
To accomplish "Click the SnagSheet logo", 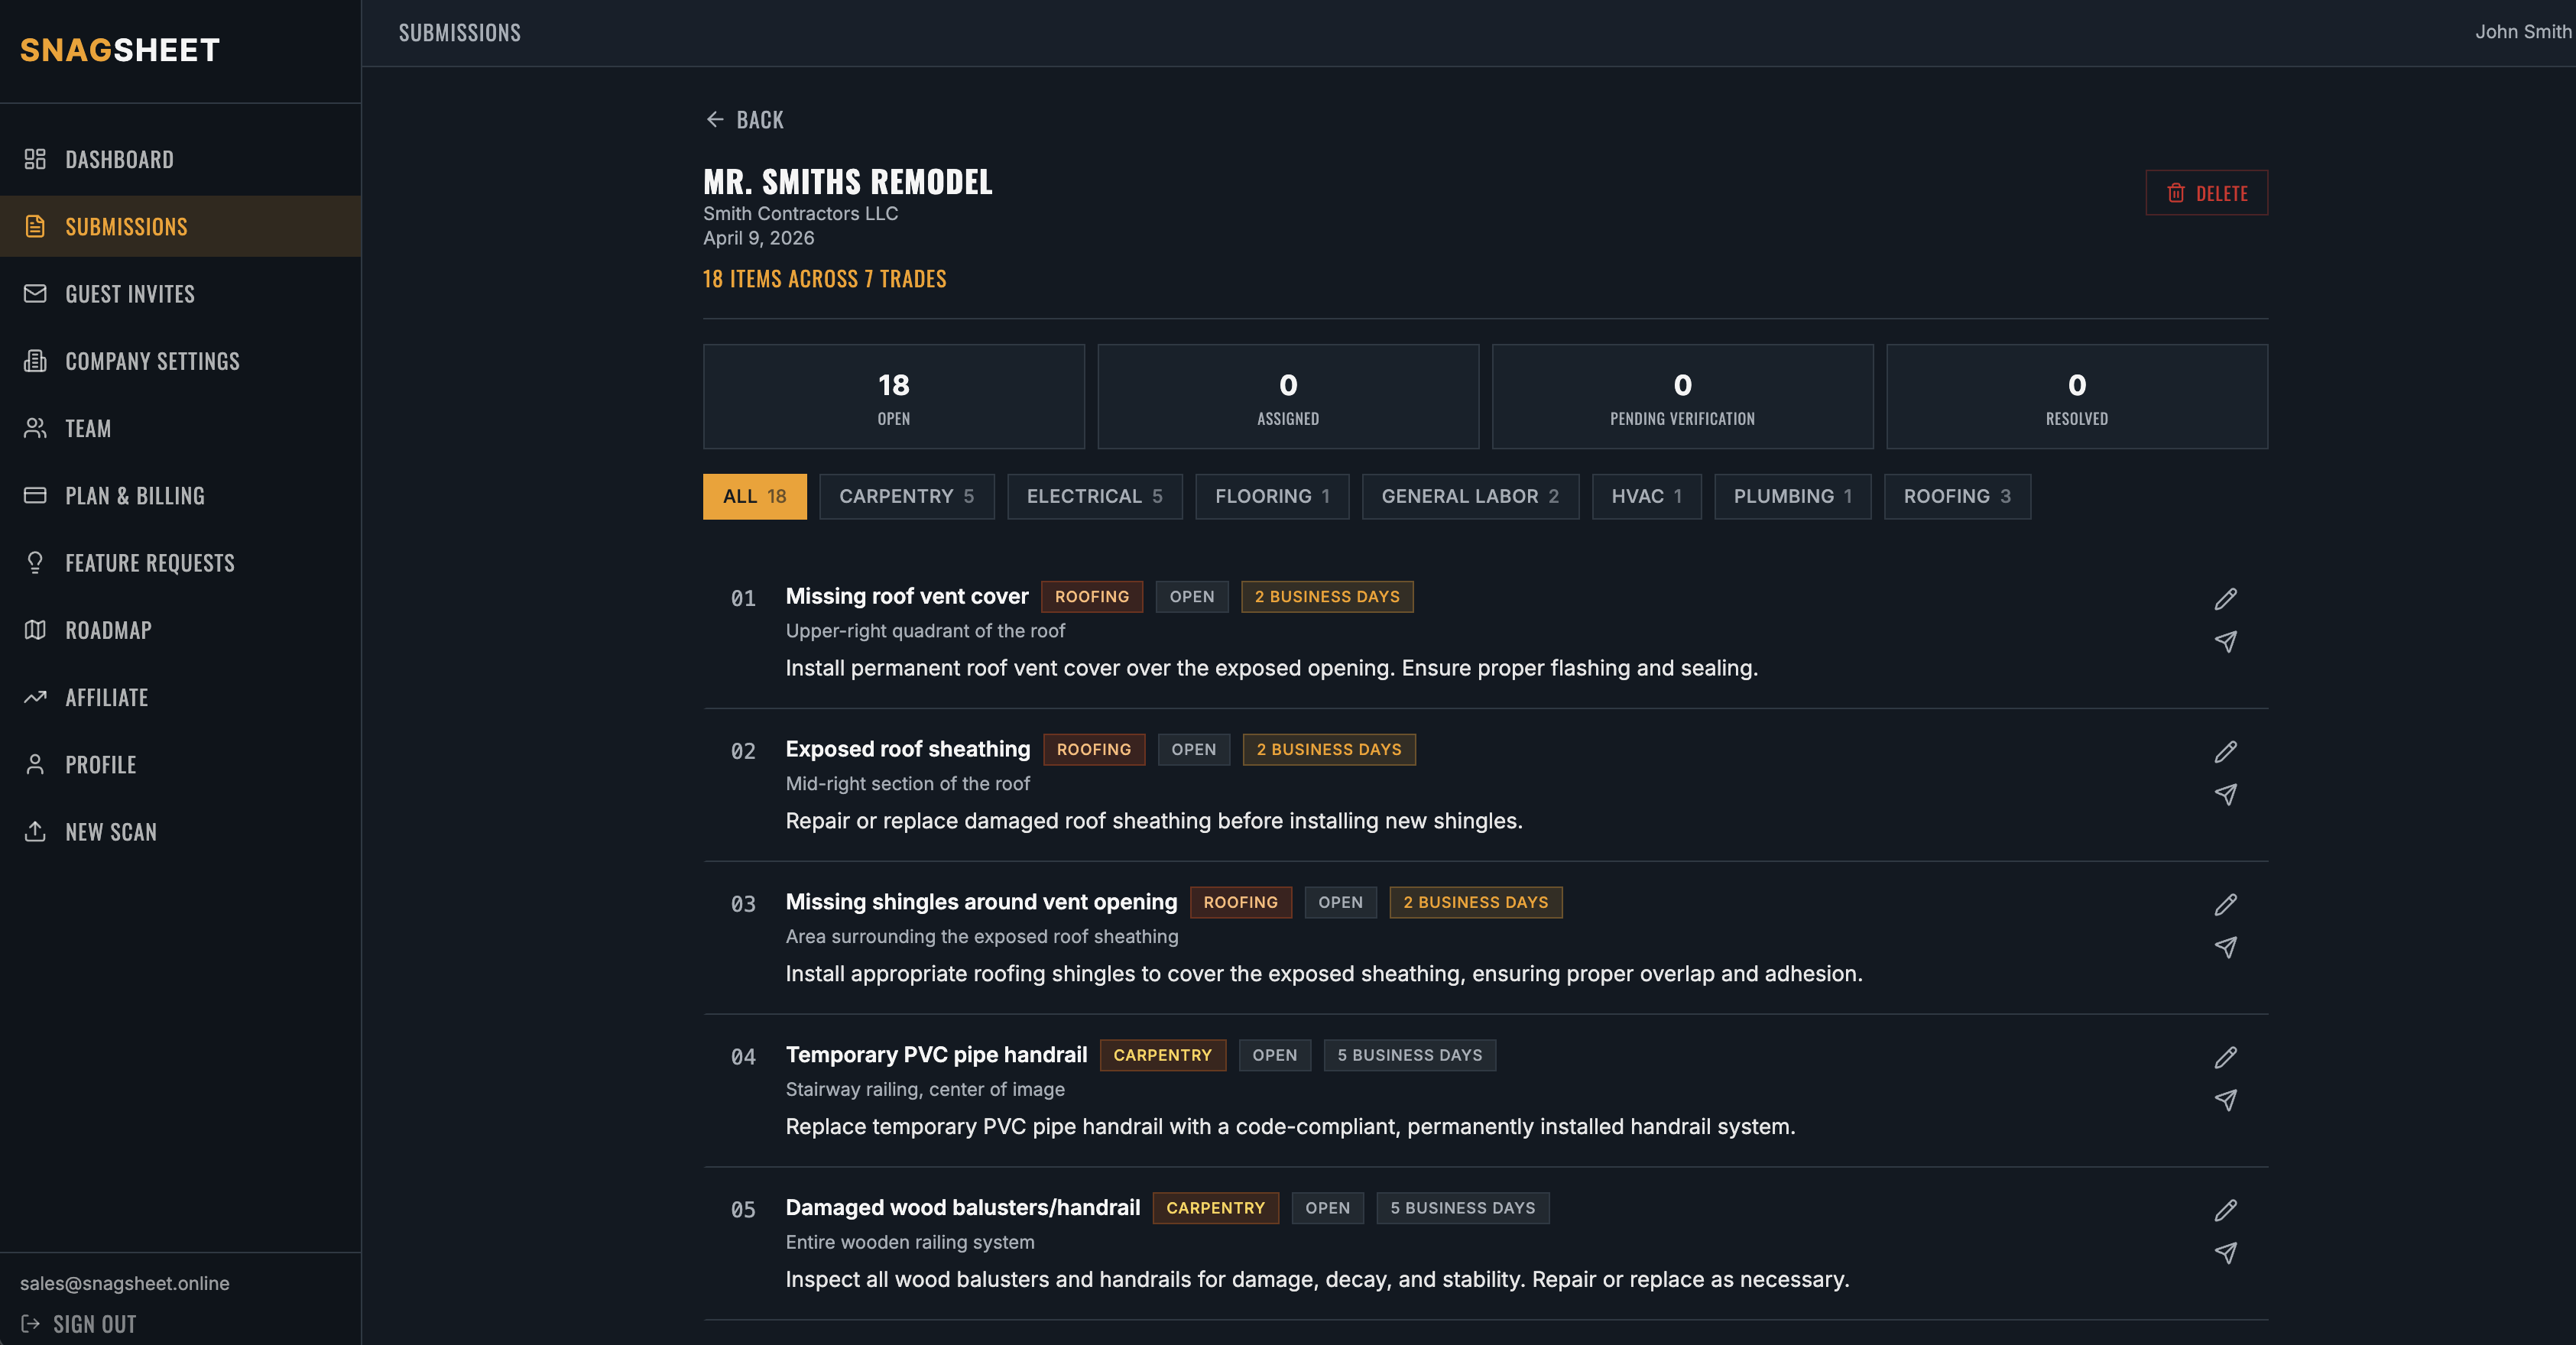I will 120,50.
